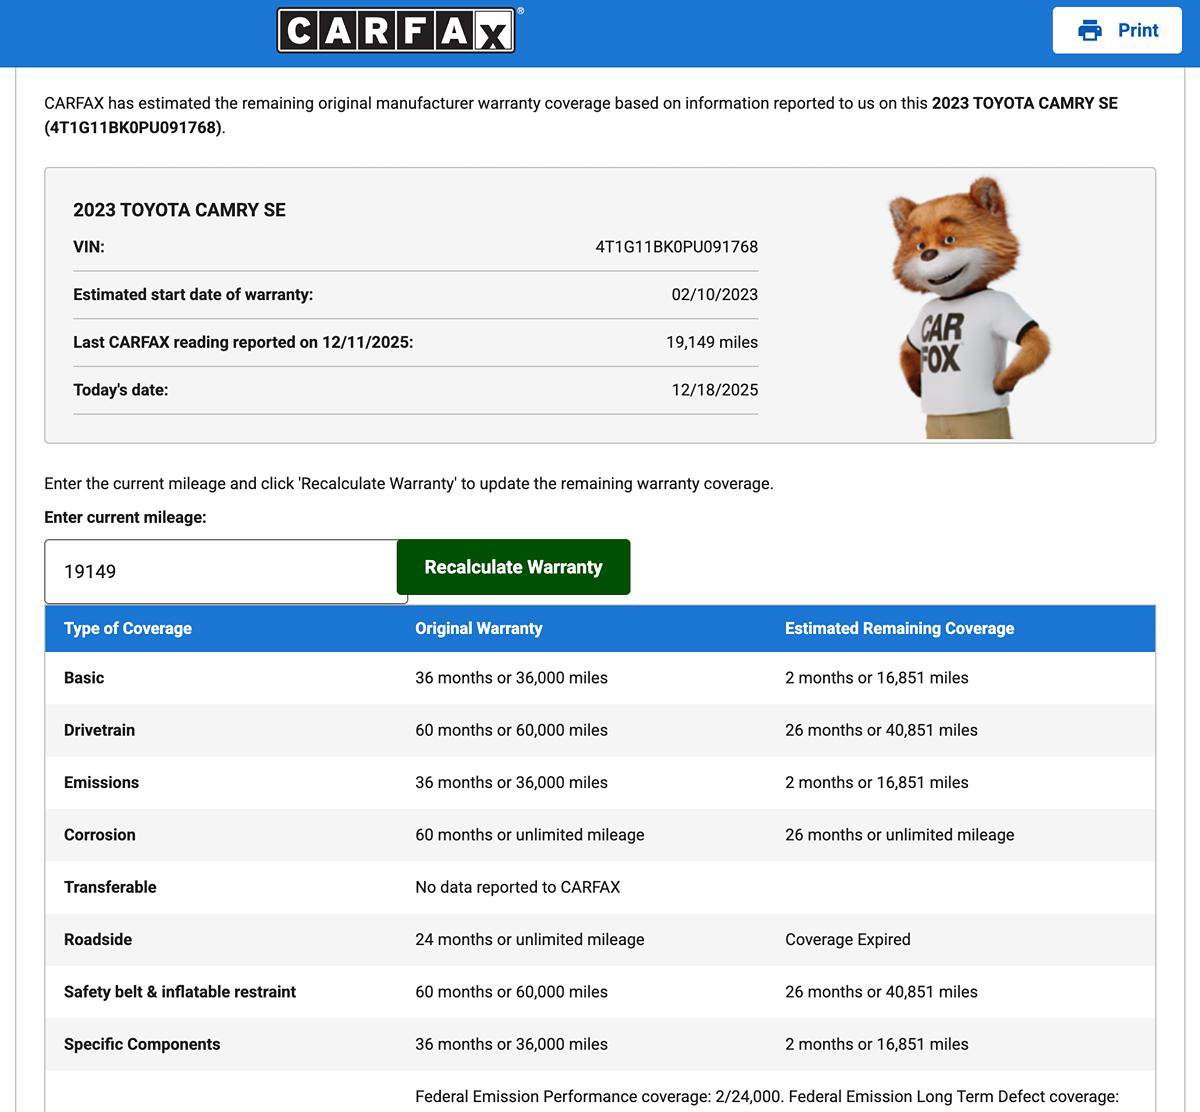
Task: Click the 'Today's date:' label
Action: coord(121,390)
